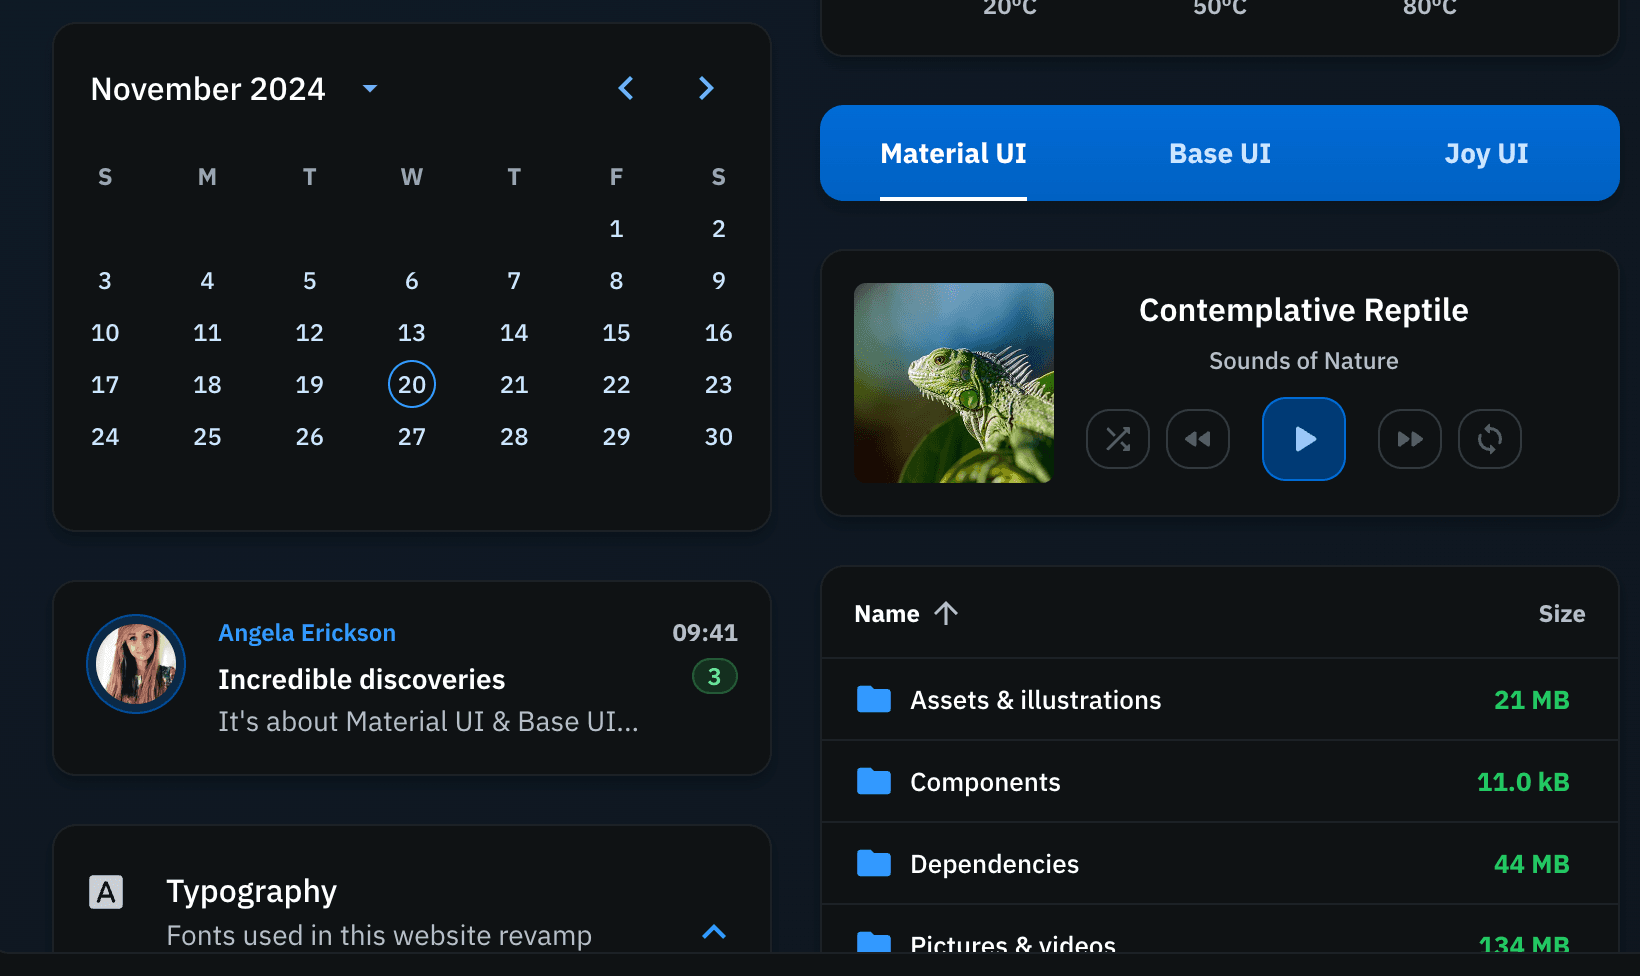Switch to the Base UI tab
The height and width of the screenshot is (976, 1640).
[x=1220, y=153]
